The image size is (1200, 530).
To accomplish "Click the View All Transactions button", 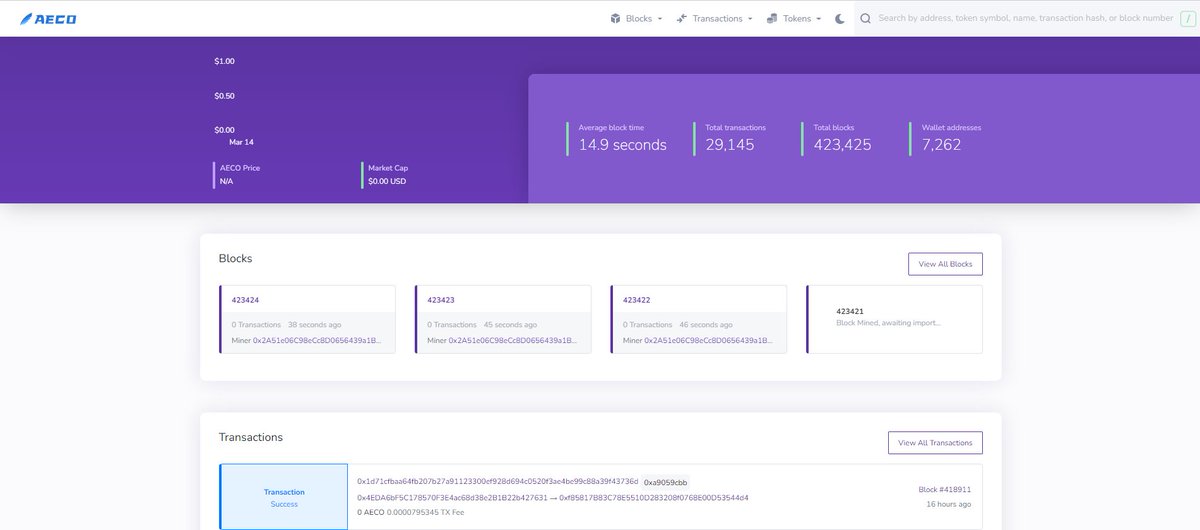I will (935, 442).
